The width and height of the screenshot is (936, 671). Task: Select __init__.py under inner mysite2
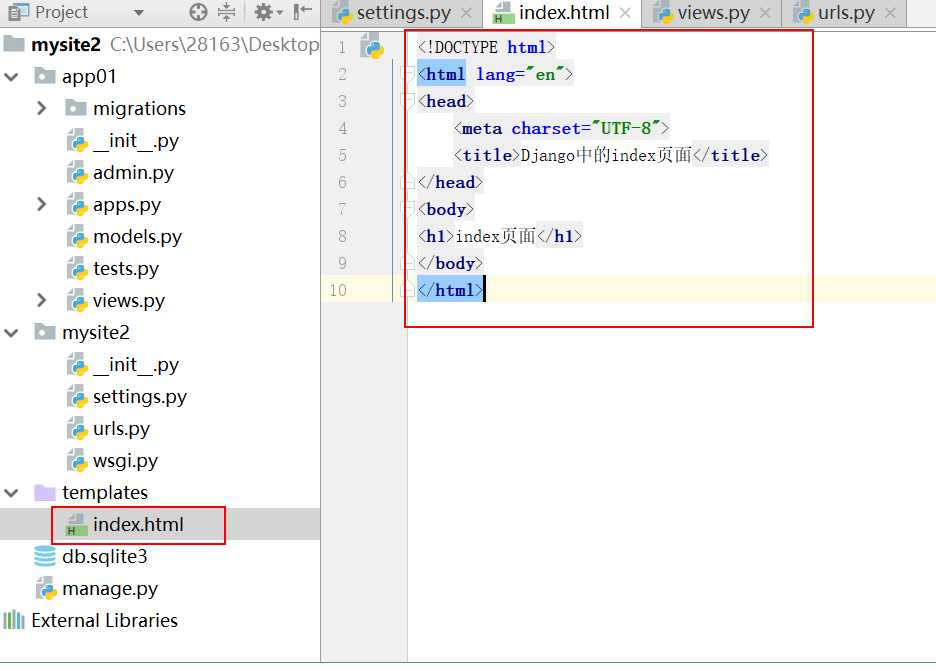pos(136,365)
